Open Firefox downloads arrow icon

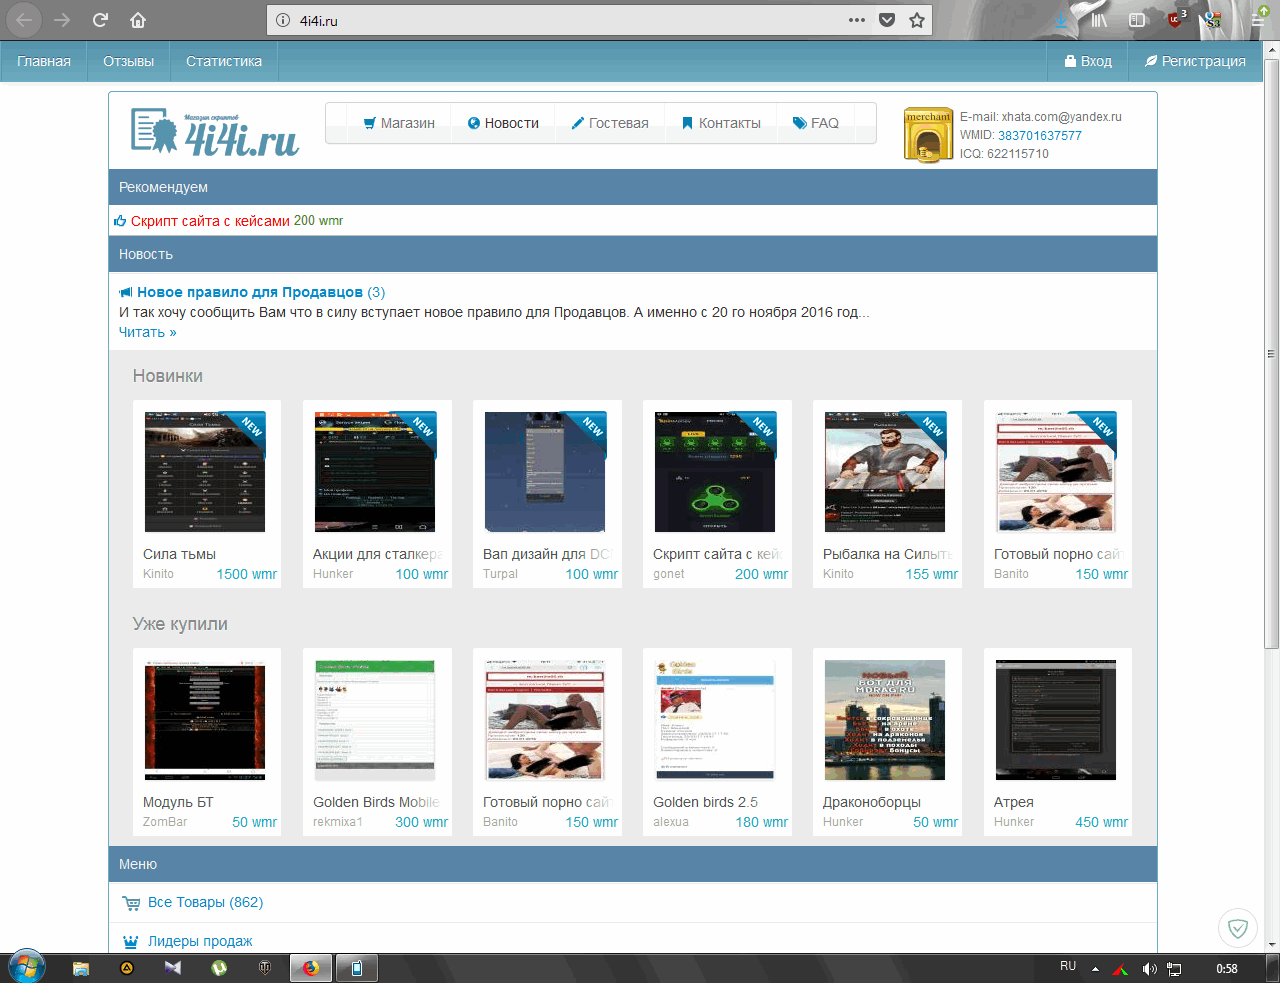(1061, 20)
